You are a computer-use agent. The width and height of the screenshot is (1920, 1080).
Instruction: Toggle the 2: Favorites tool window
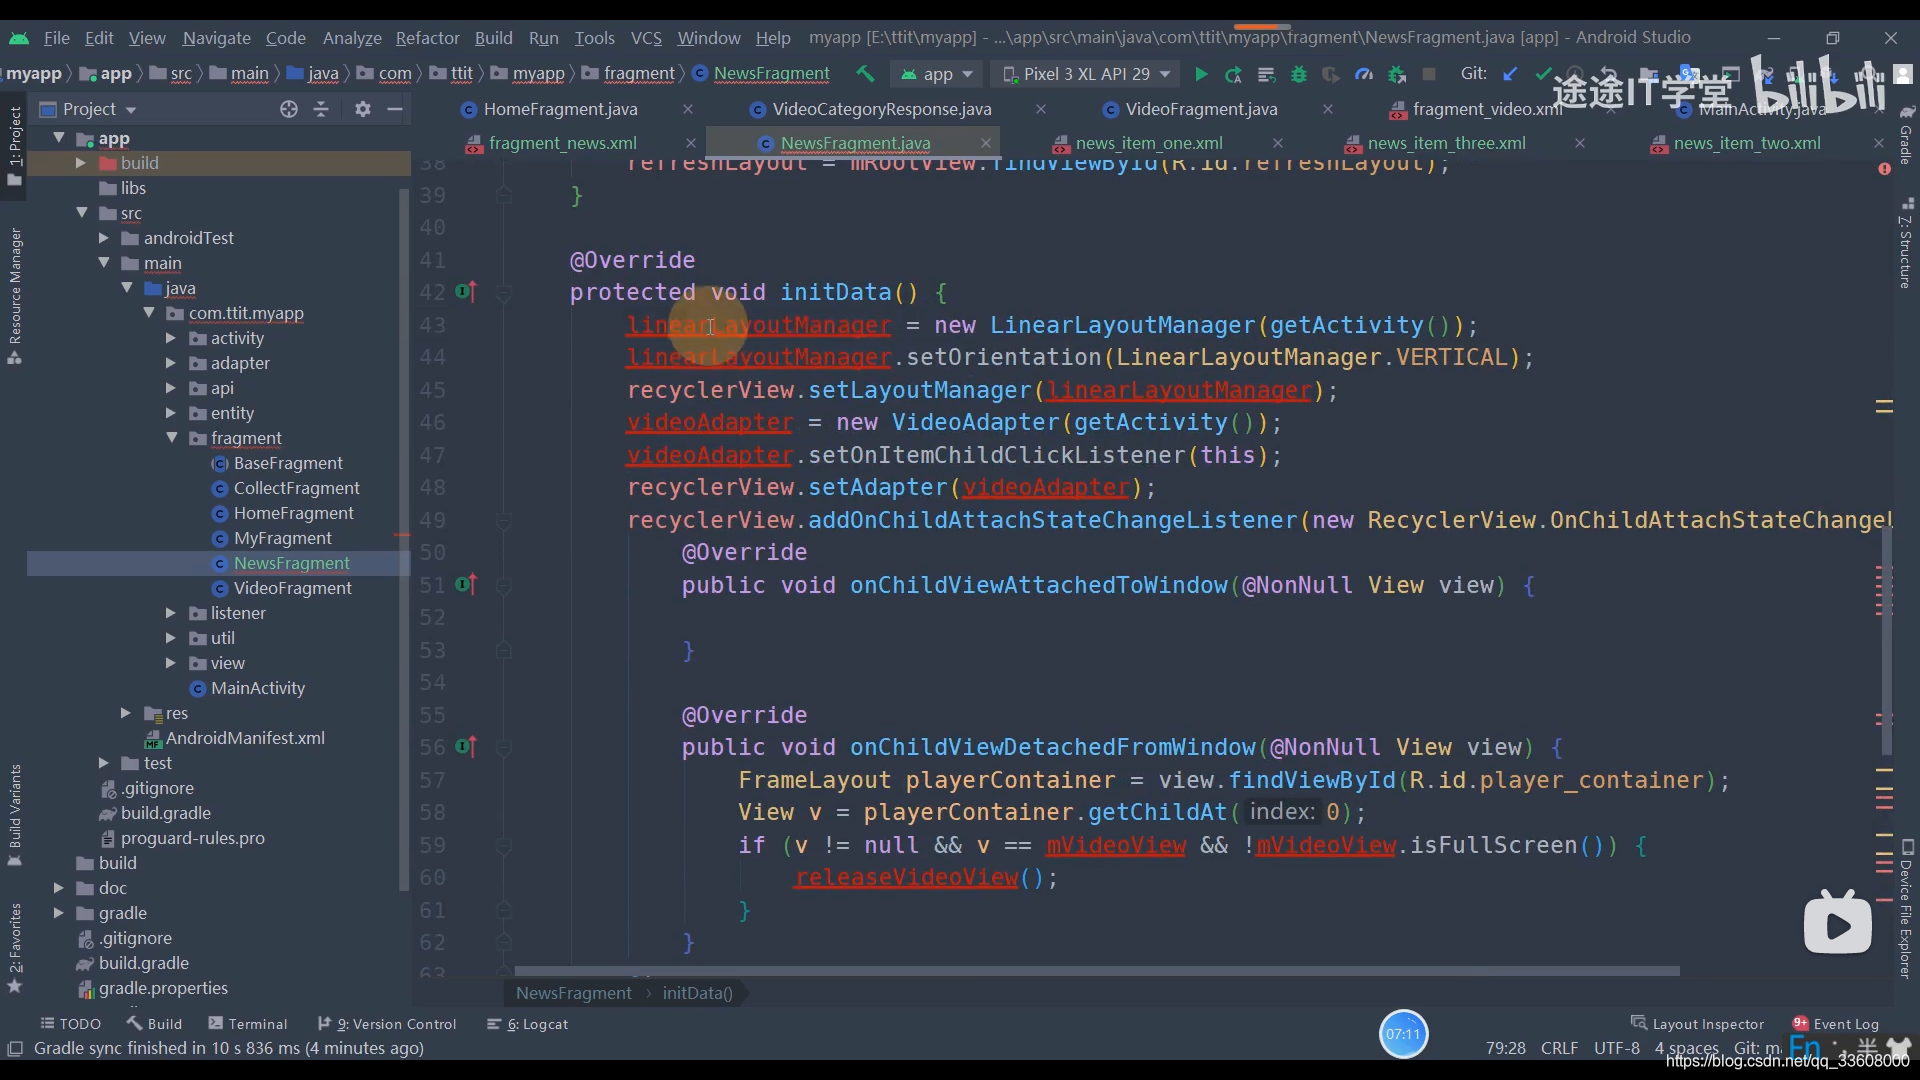click(14, 948)
